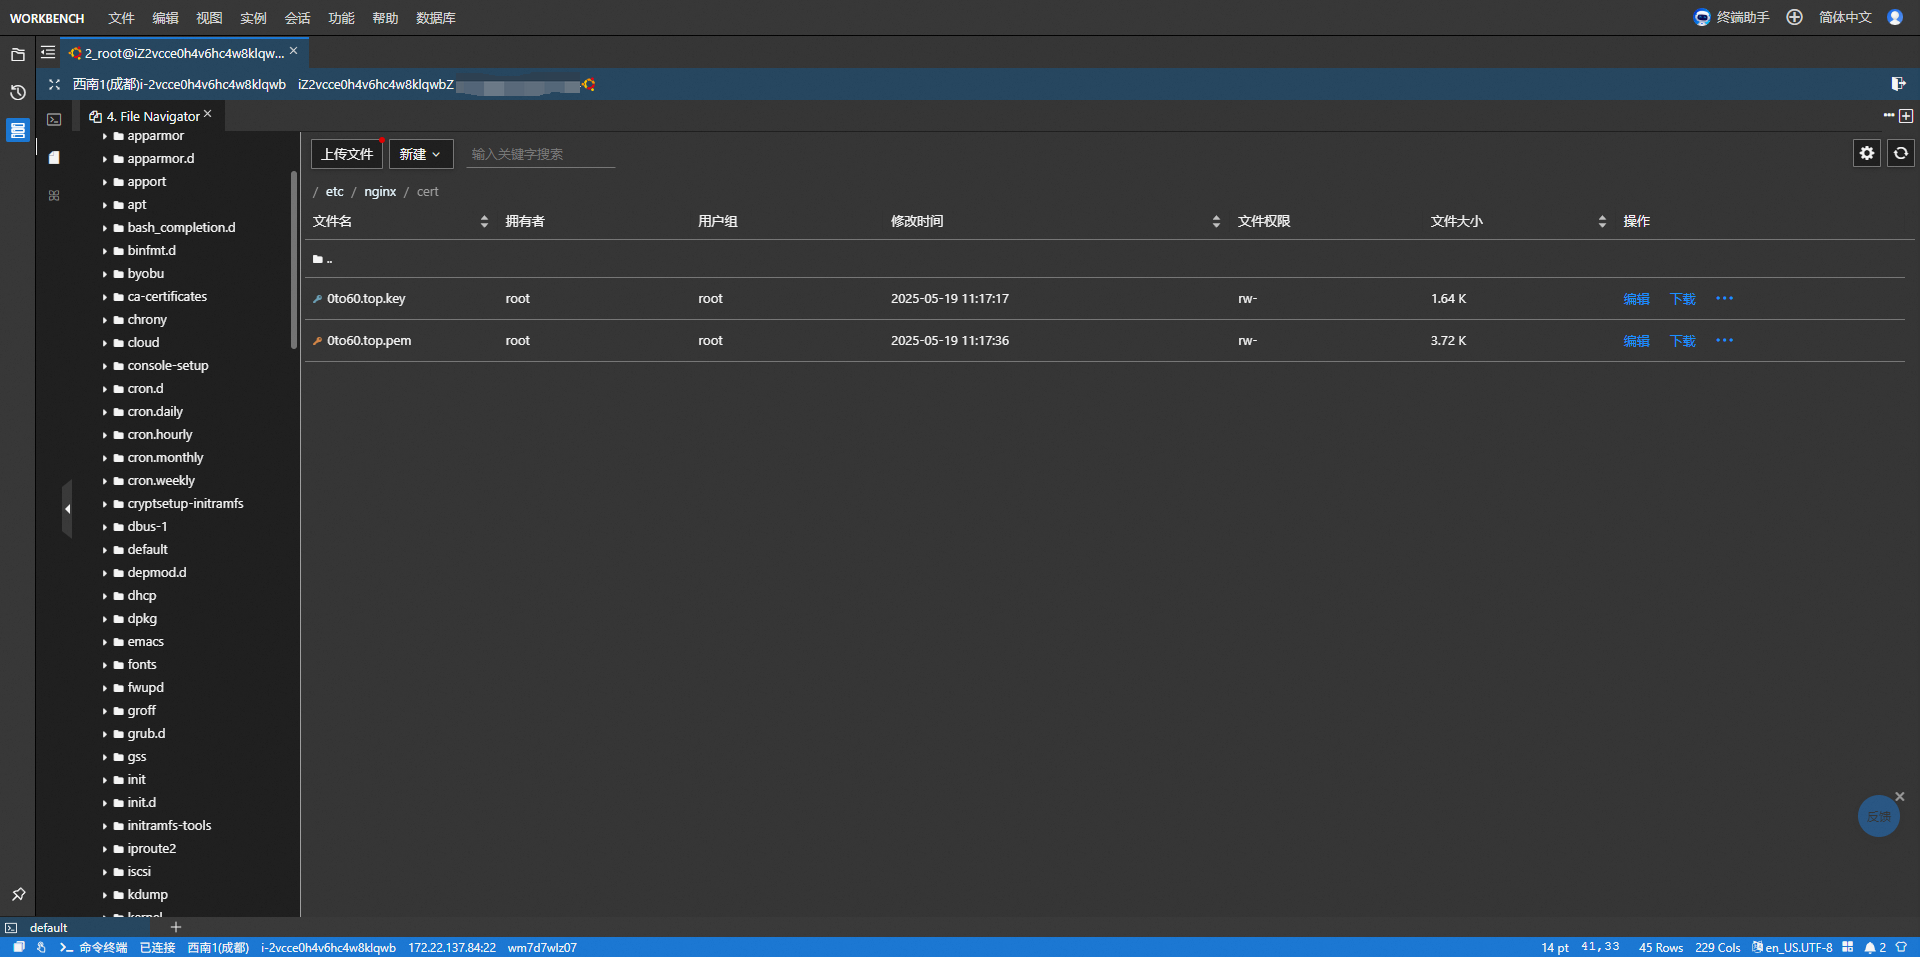This screenshot has width=1920, height=957.
Task: Select the instance list icon highlighted in sidebar
Action: (x=18, y=130)
